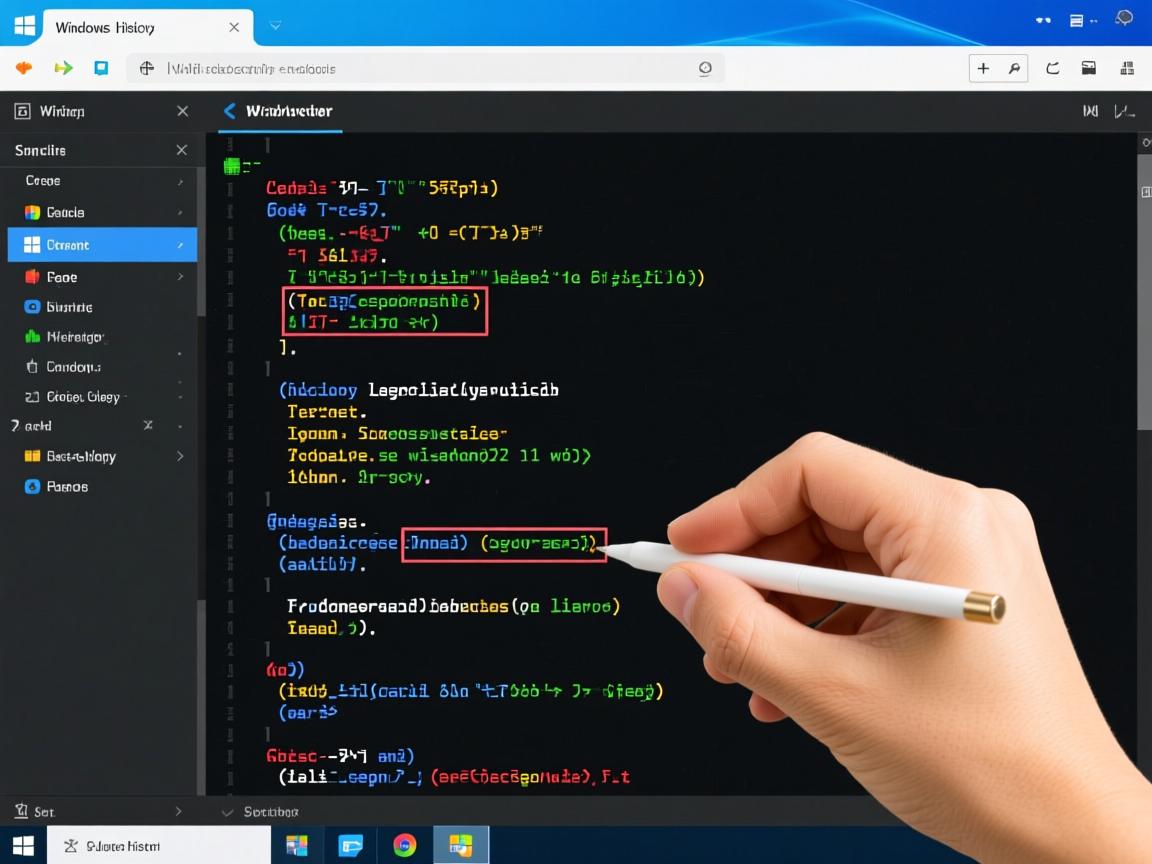Close the Sanclire sidebar panel
Screen dimensions: 1152x864
[x=181, y=150]
